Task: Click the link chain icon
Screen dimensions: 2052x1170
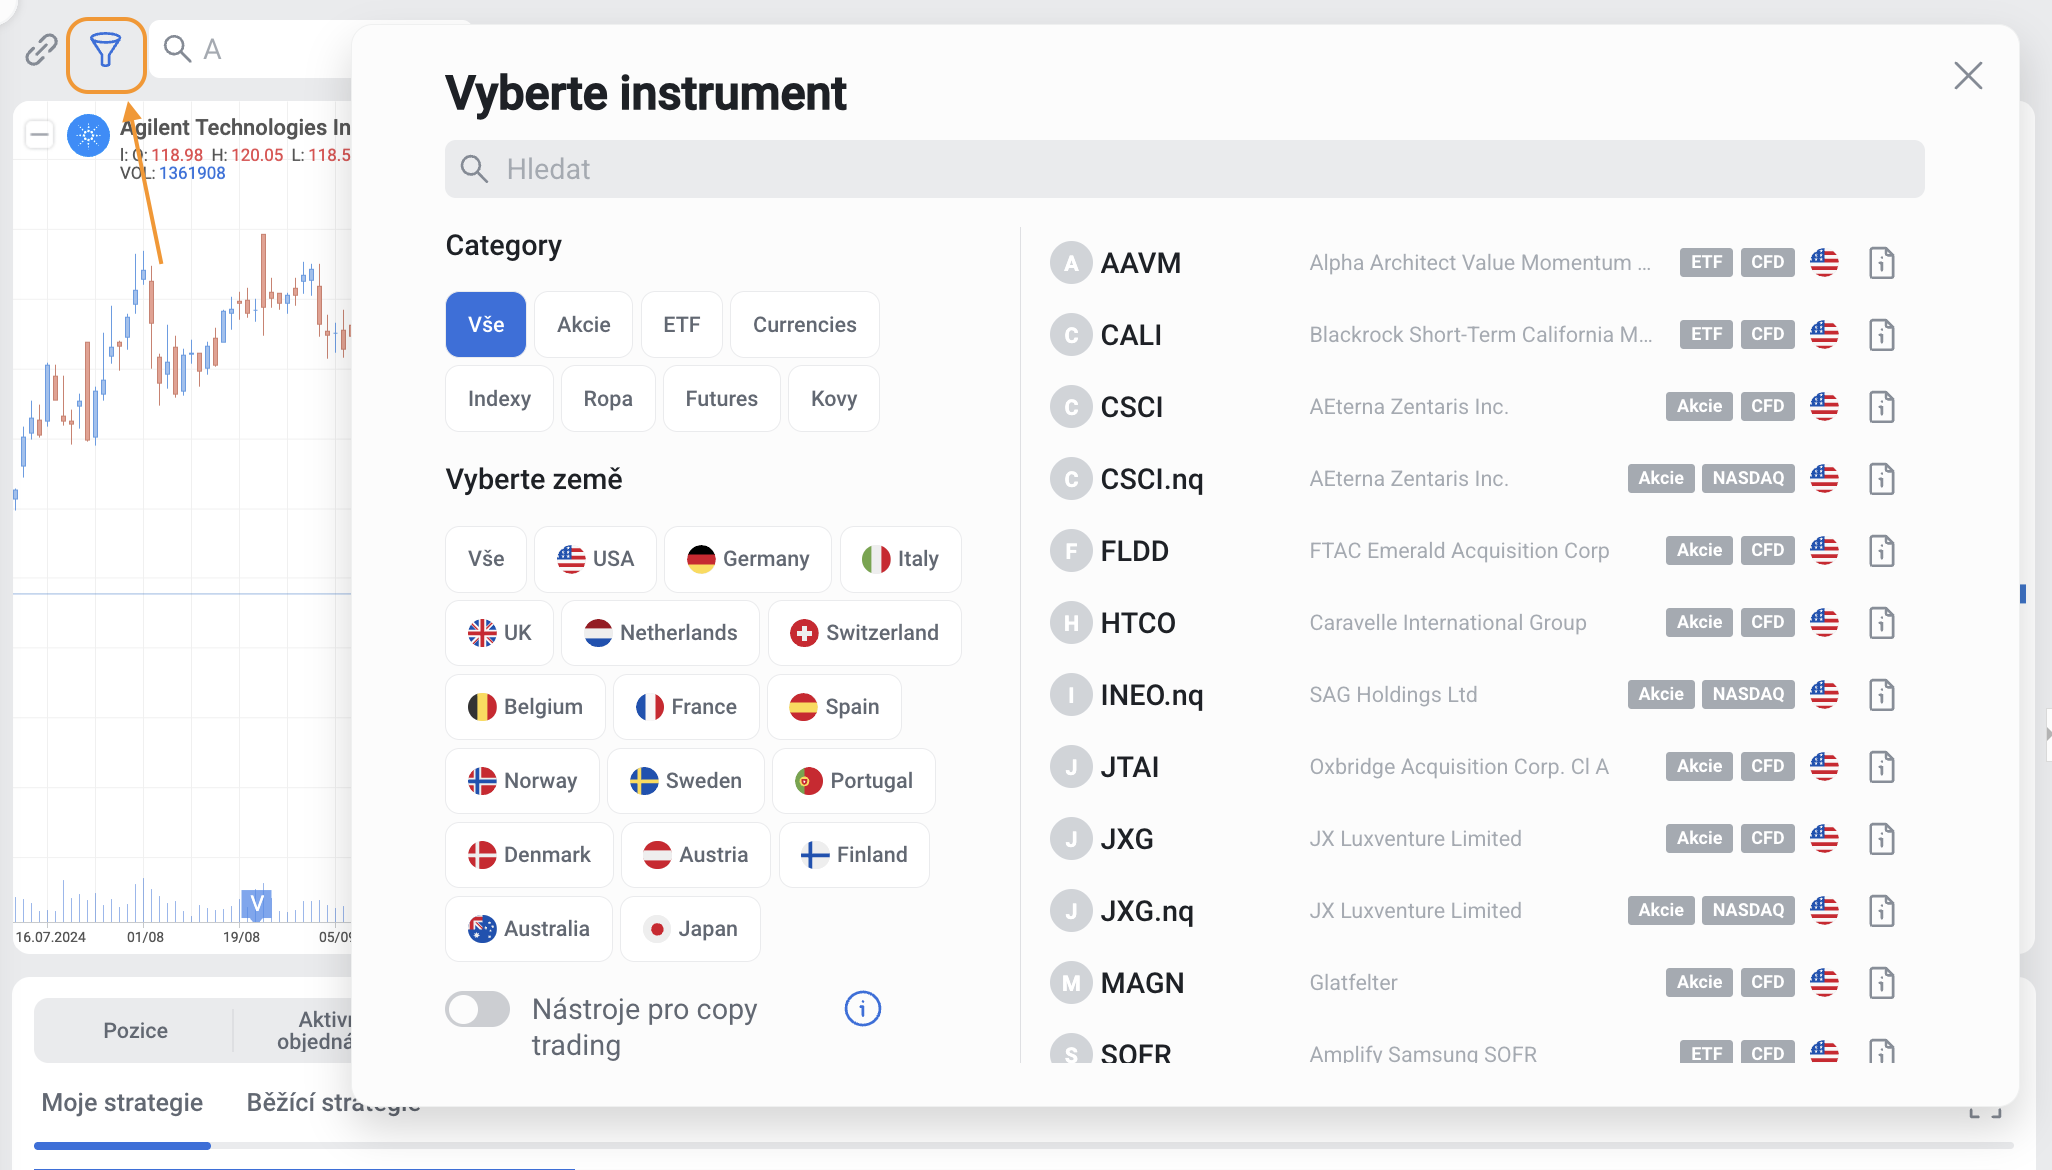Action: [x=41, y=50]
